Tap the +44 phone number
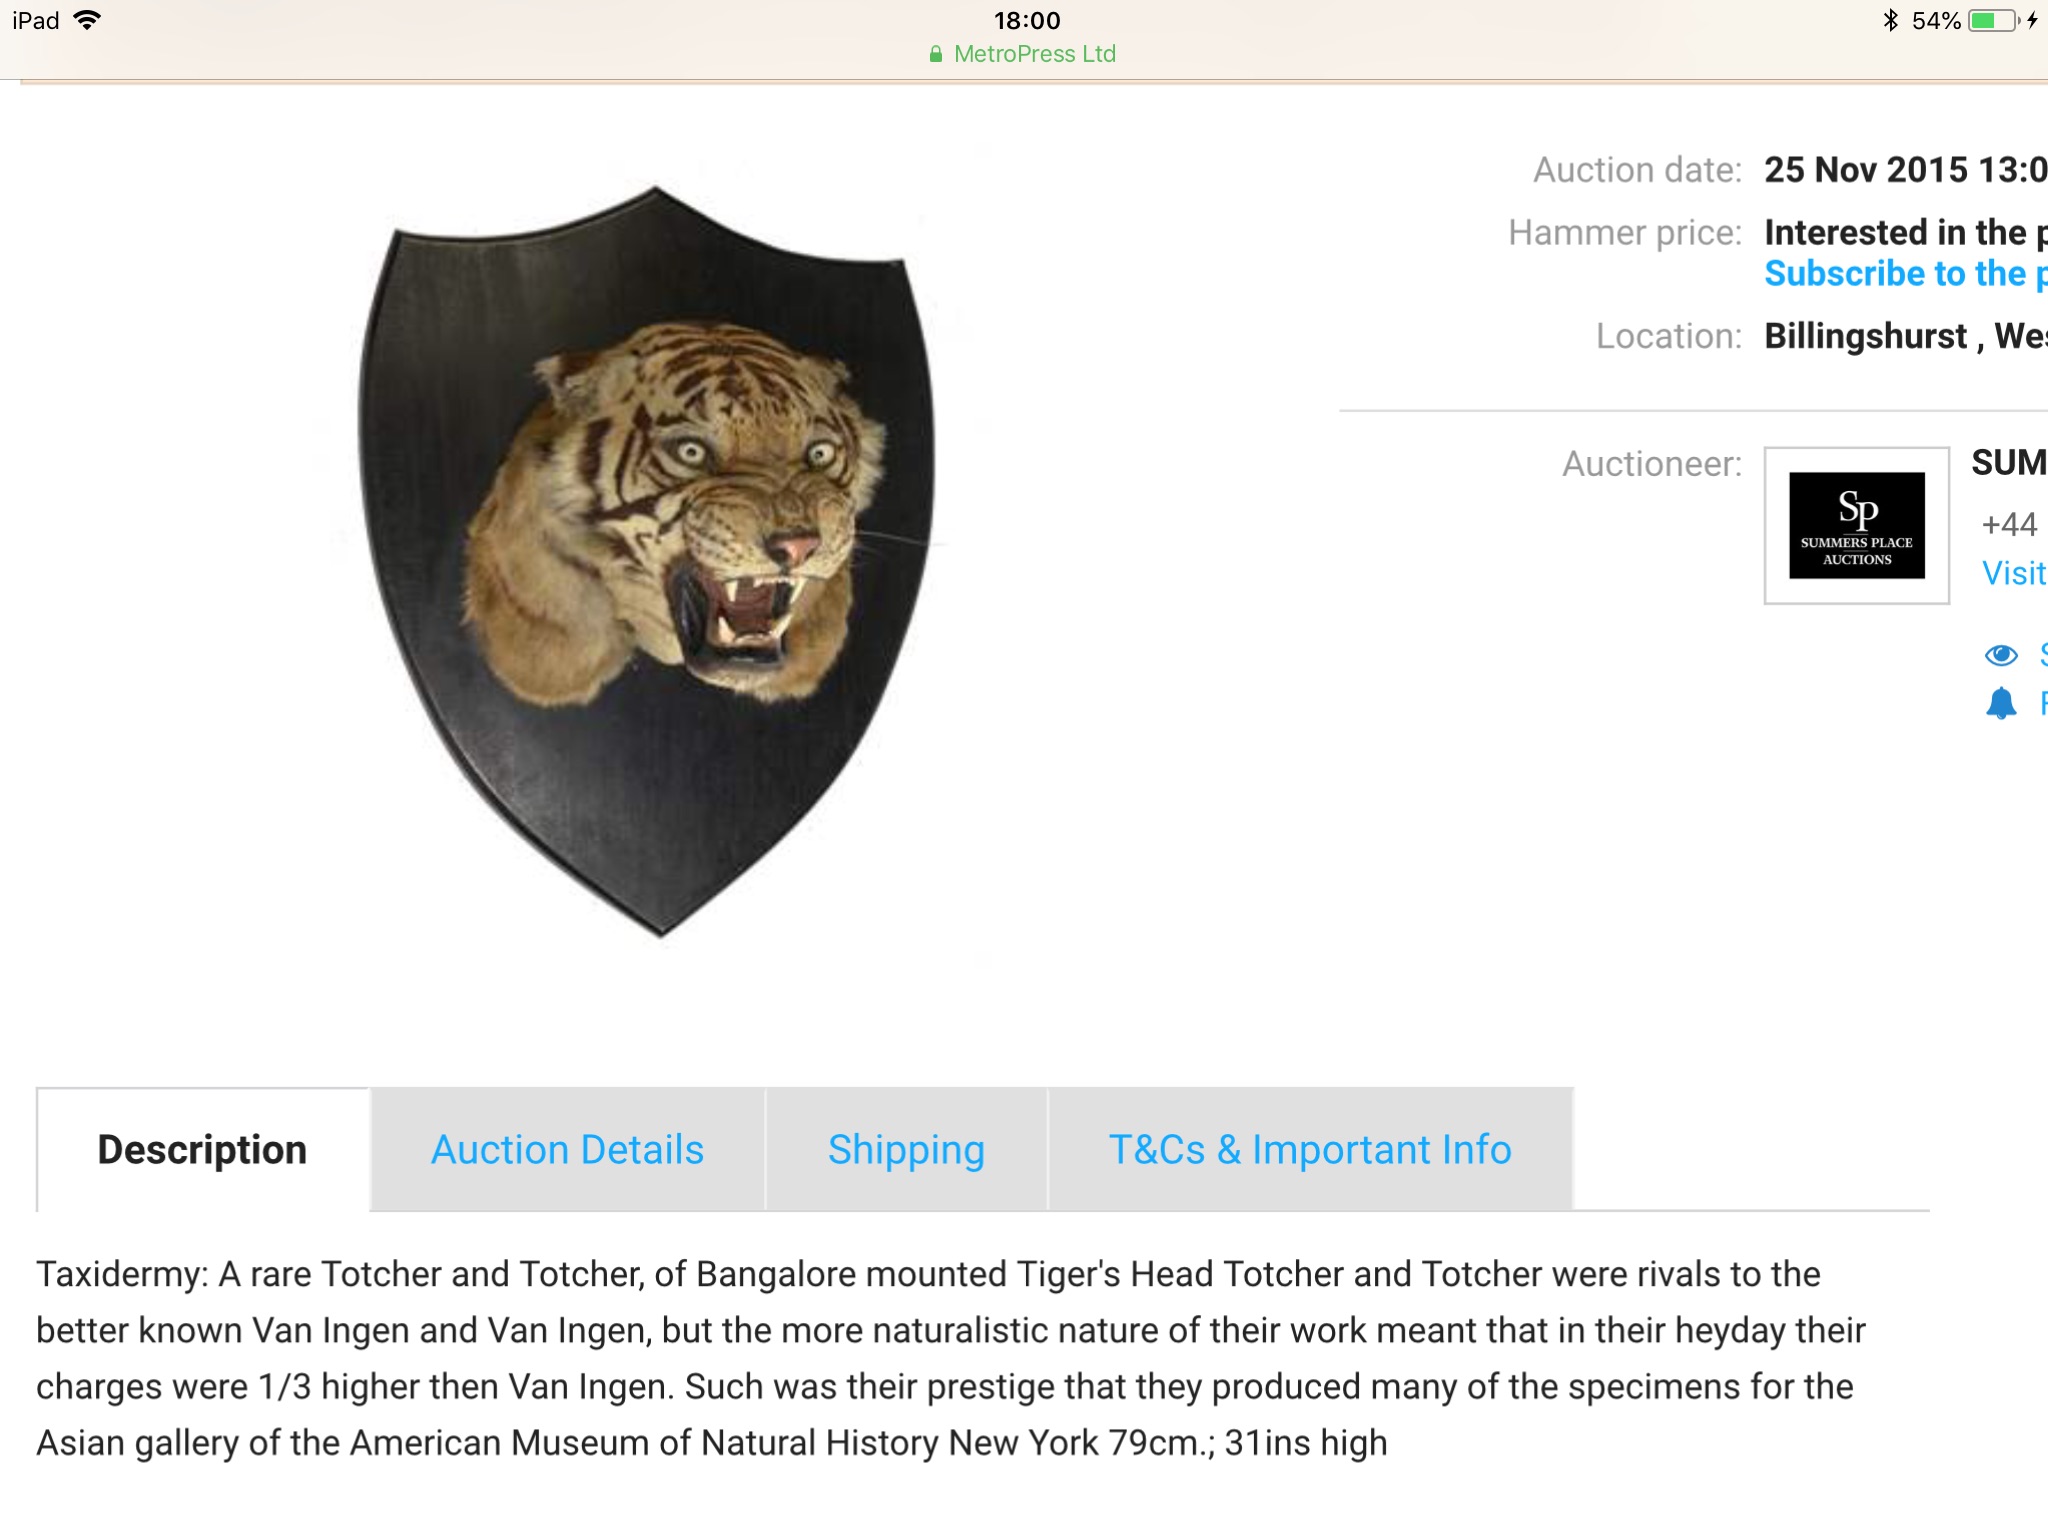Image resolution: width=2048 pixels, height=1536 pixels. (2009, 524)
